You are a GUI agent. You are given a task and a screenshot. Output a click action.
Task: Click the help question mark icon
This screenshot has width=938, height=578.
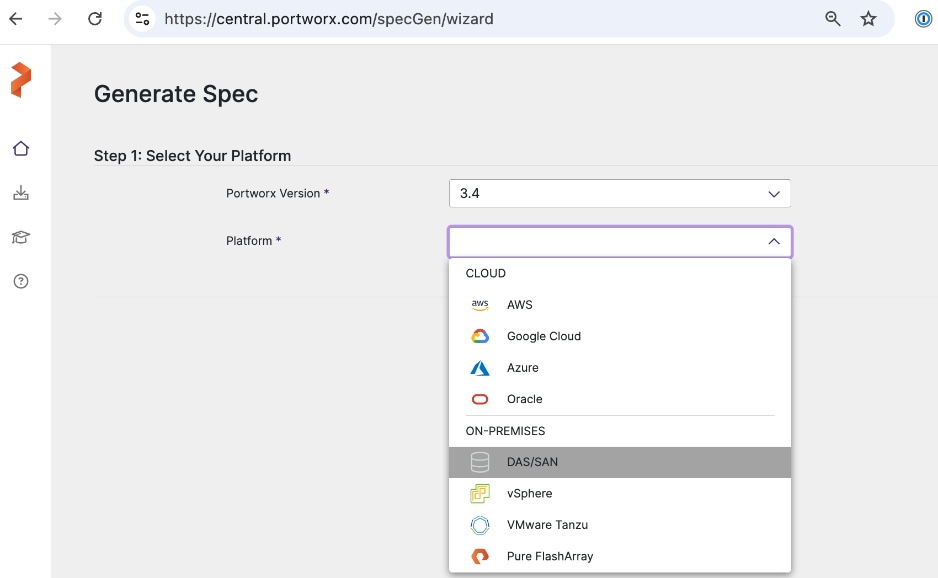(21, 281)
